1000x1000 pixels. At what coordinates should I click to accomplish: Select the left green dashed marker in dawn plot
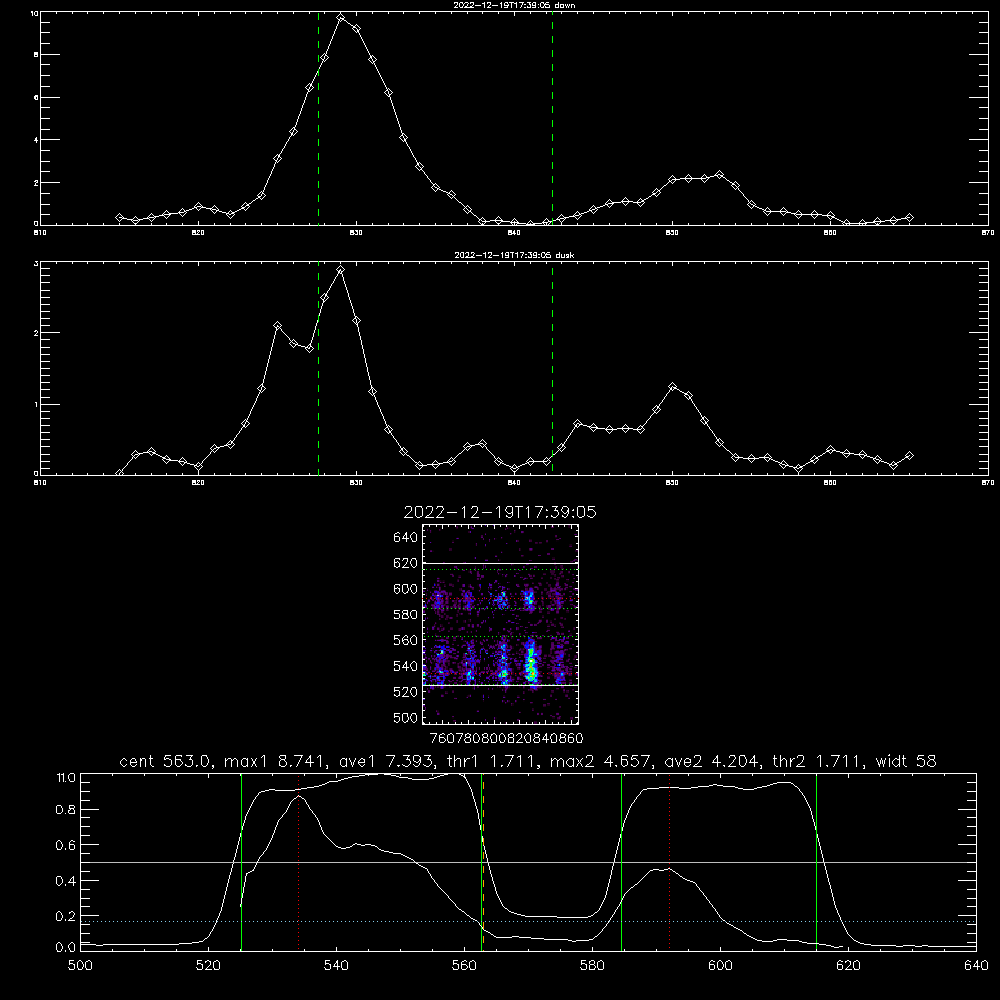tap(318, 119)
